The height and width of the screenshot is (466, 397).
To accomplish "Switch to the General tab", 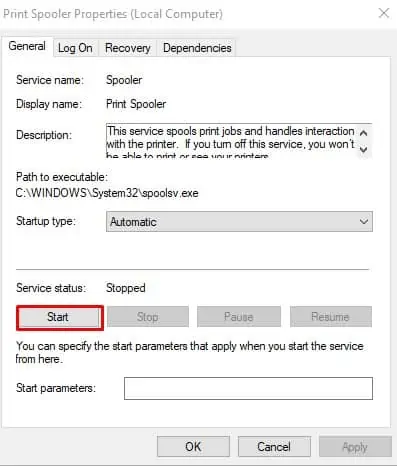I will coord(27,46).
